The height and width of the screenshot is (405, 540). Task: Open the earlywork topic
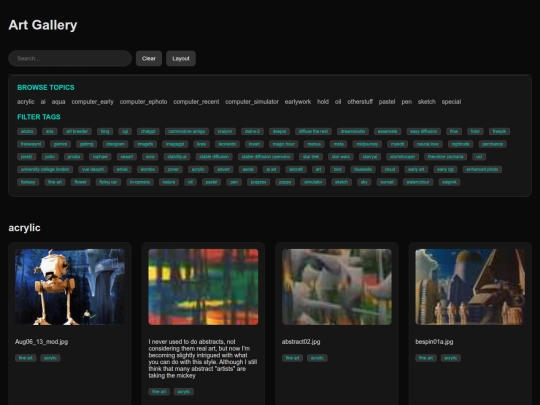click(x=298, y=102)
